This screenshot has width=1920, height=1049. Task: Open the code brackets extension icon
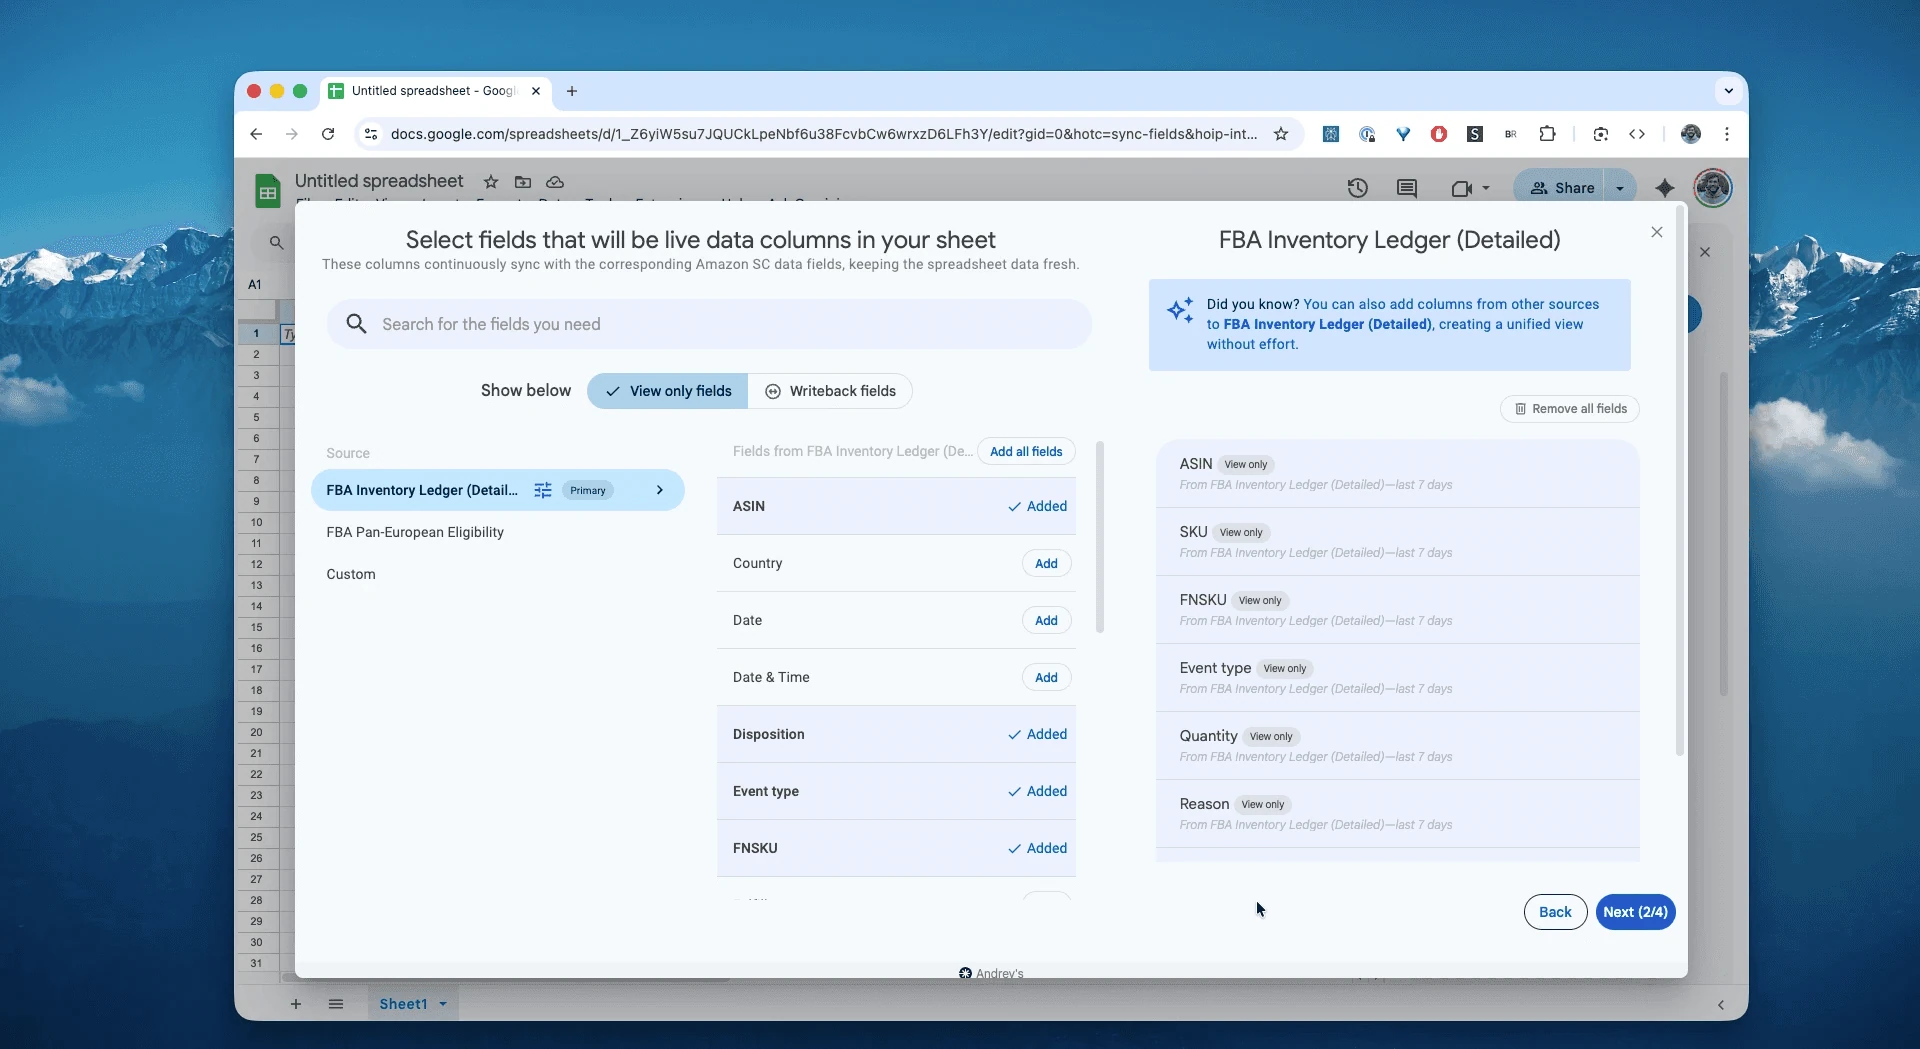click(1637, 134)
